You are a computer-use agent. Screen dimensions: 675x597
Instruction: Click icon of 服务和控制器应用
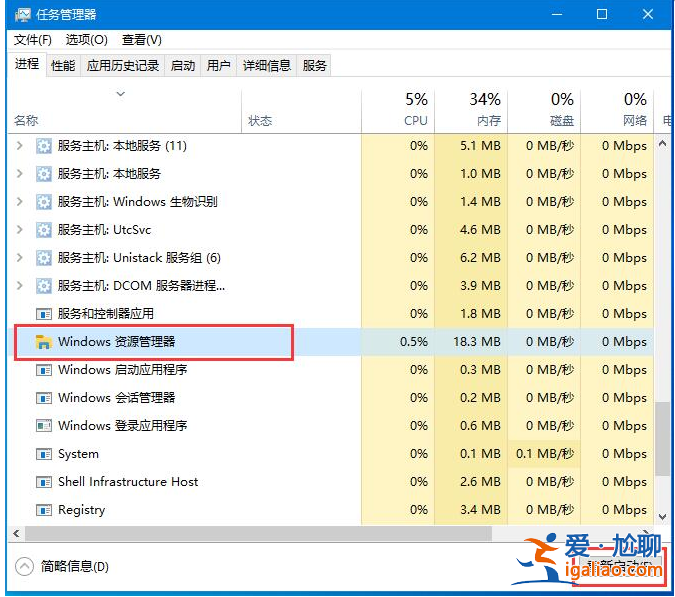[43, 314]
